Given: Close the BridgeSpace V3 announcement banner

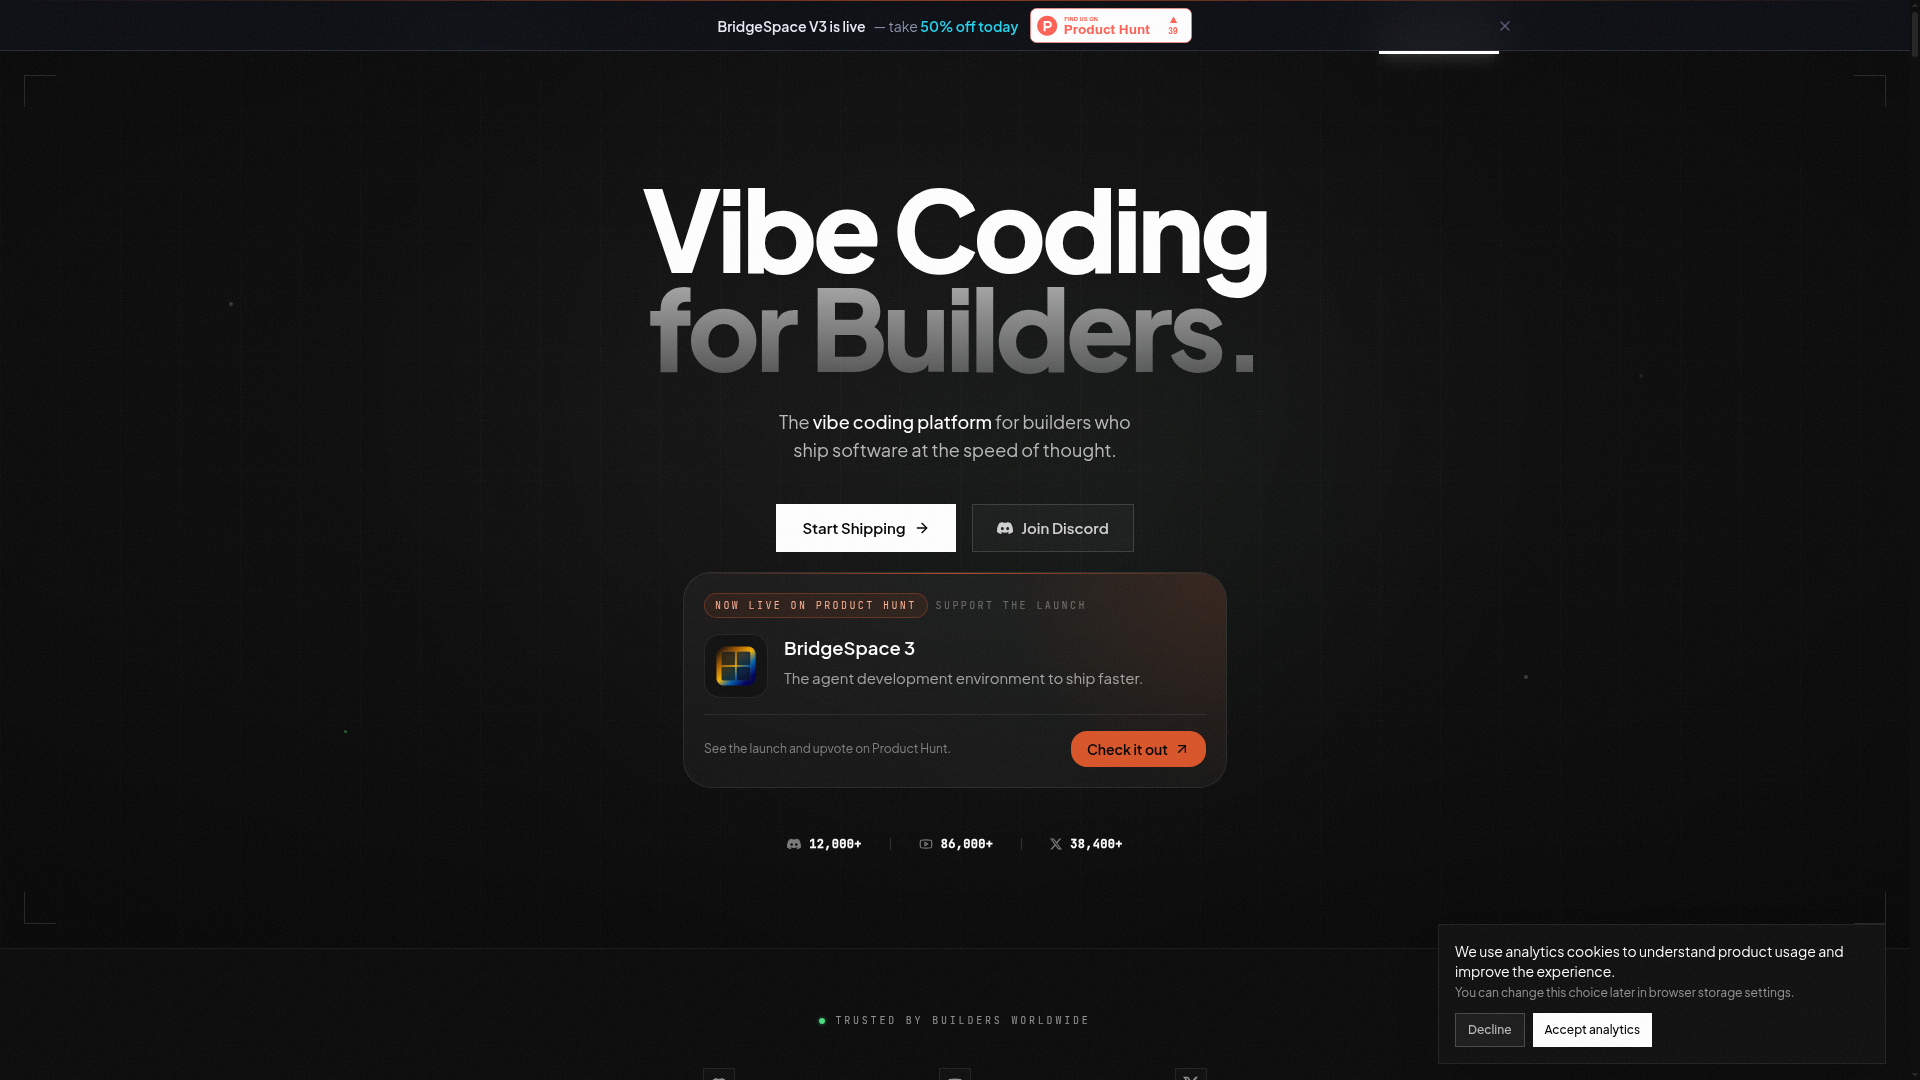Looking at the screenshot, I should coord(1504,26).
